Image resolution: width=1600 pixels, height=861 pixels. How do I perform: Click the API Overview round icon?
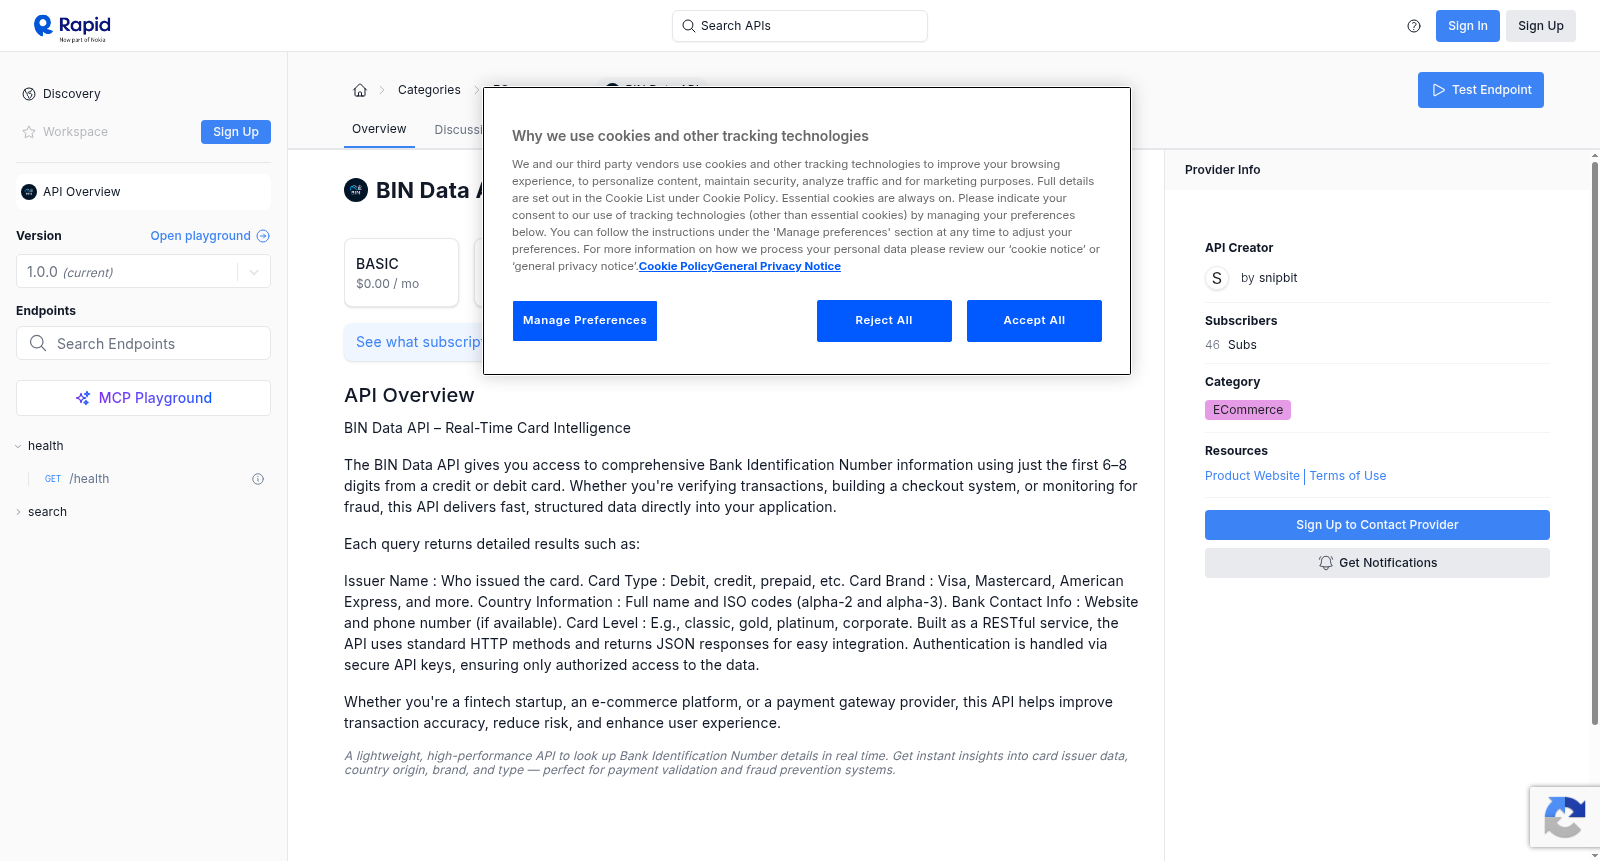point(29,192)
